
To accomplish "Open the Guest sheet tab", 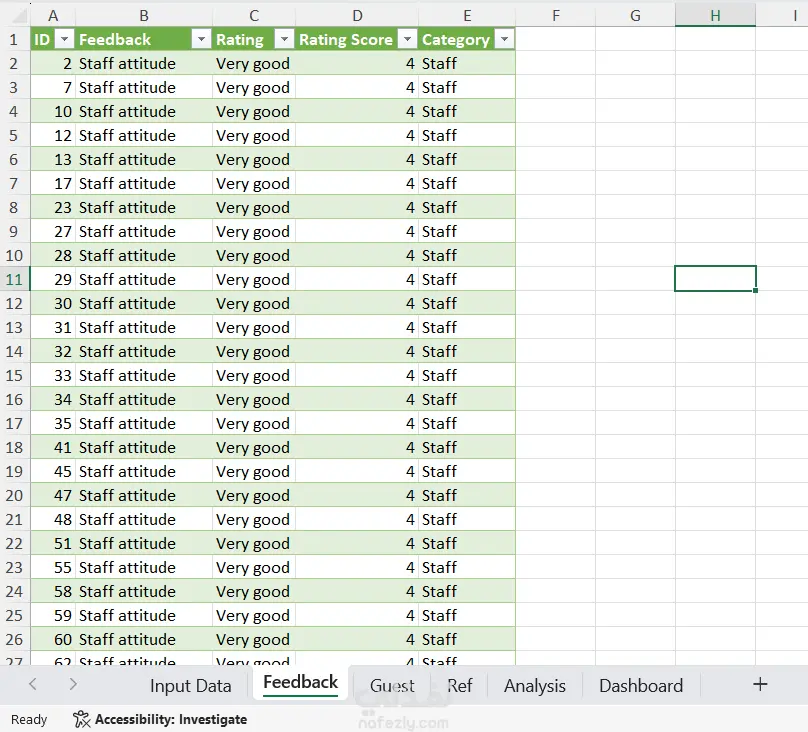I will tap(392, 686).
